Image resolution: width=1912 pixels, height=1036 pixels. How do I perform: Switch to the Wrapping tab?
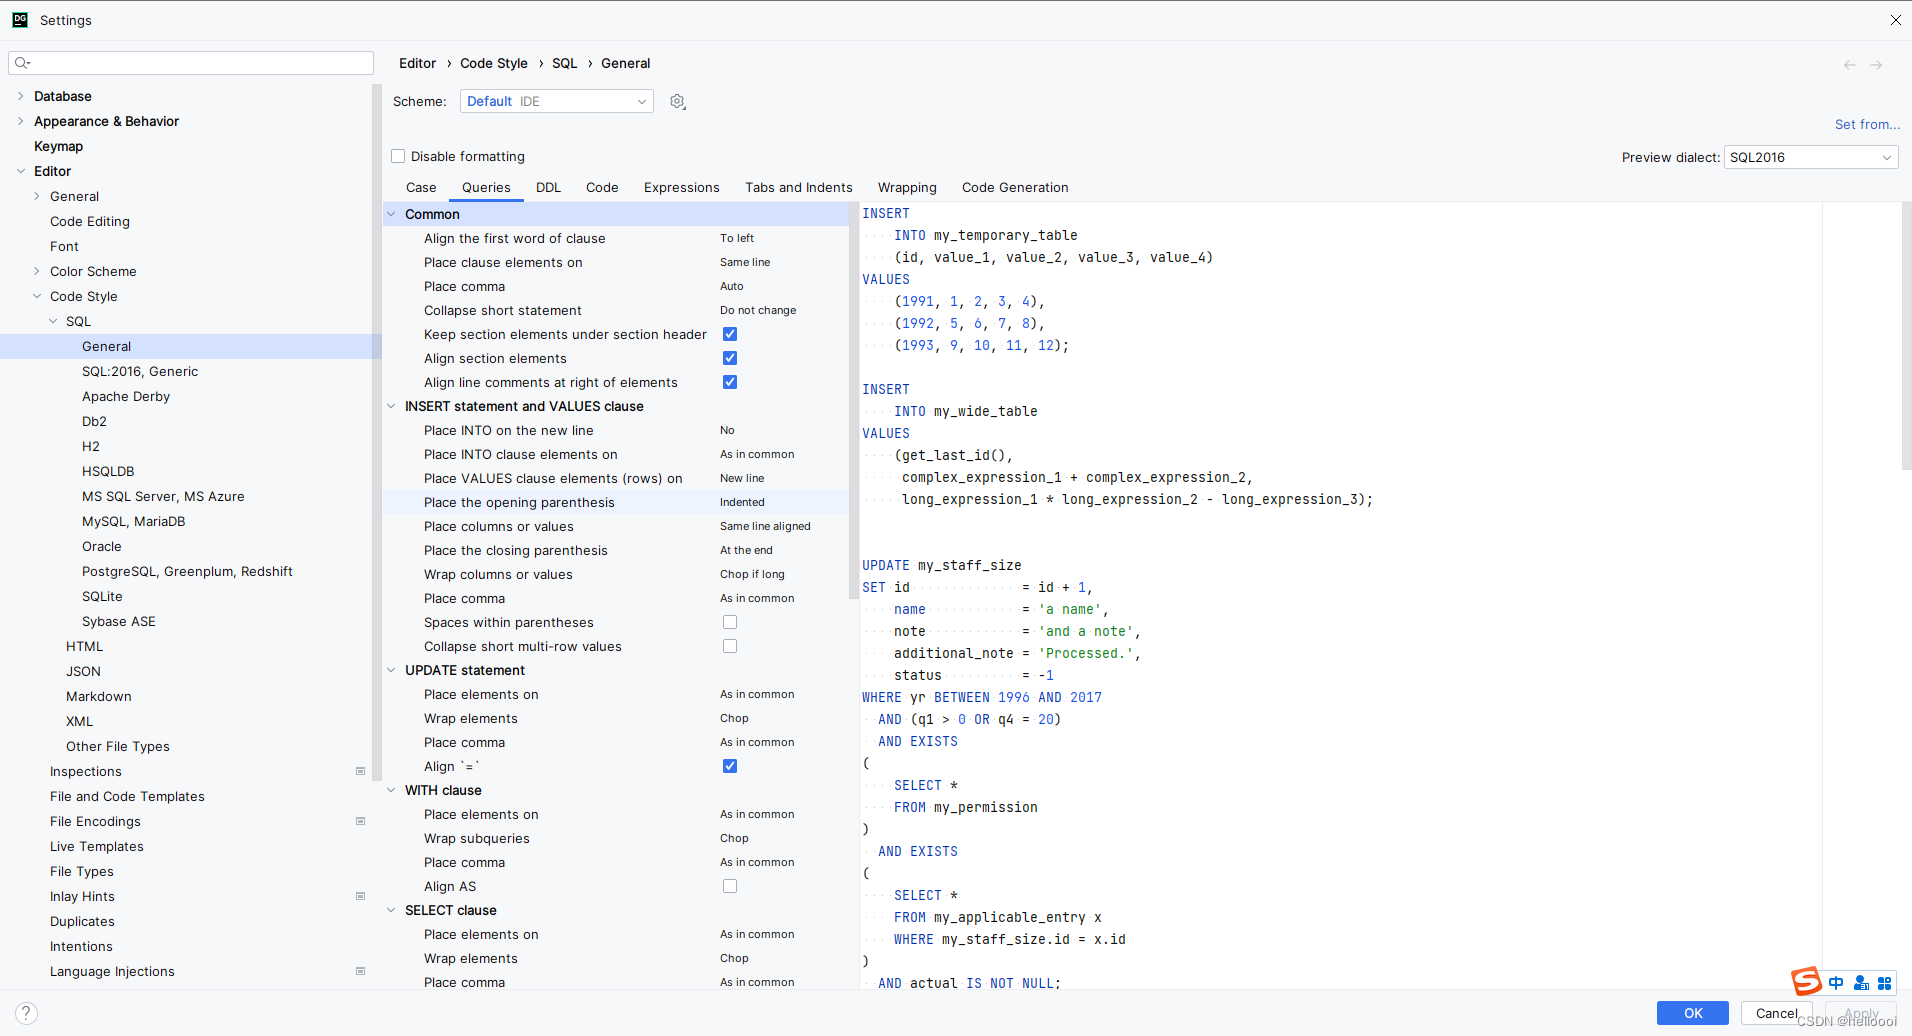907,187
